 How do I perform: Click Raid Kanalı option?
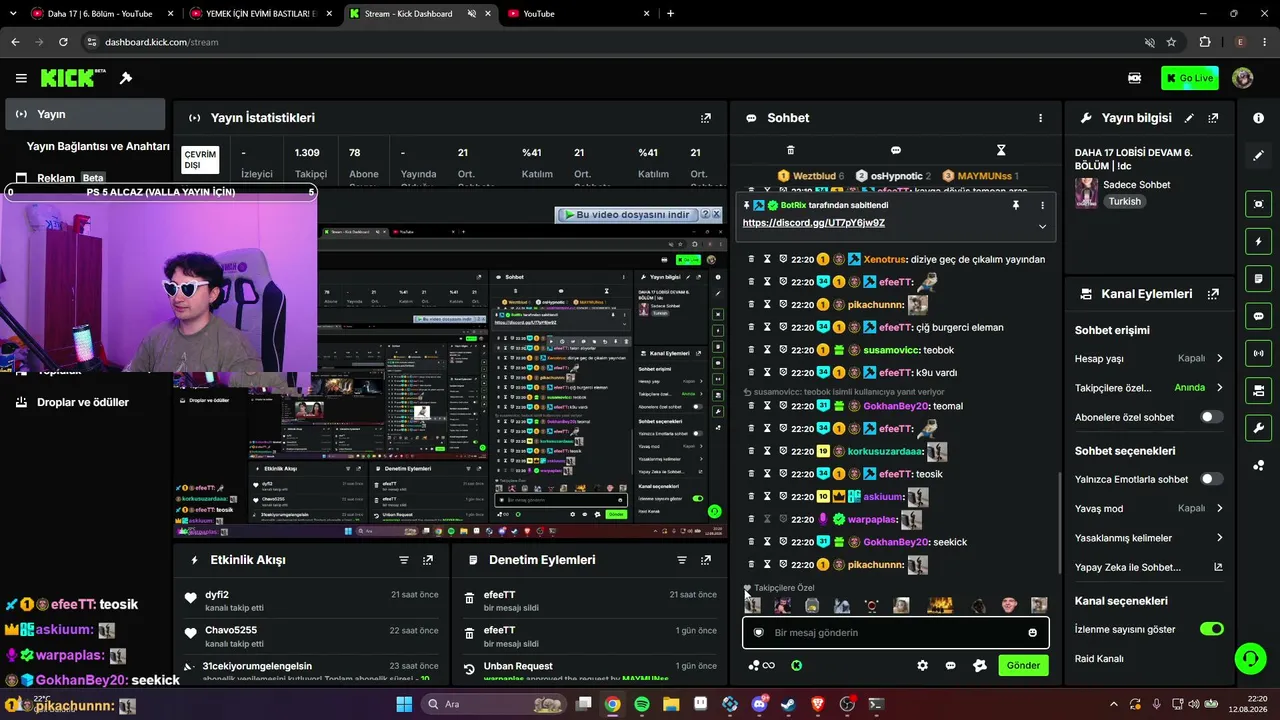tap(1099, 659)
